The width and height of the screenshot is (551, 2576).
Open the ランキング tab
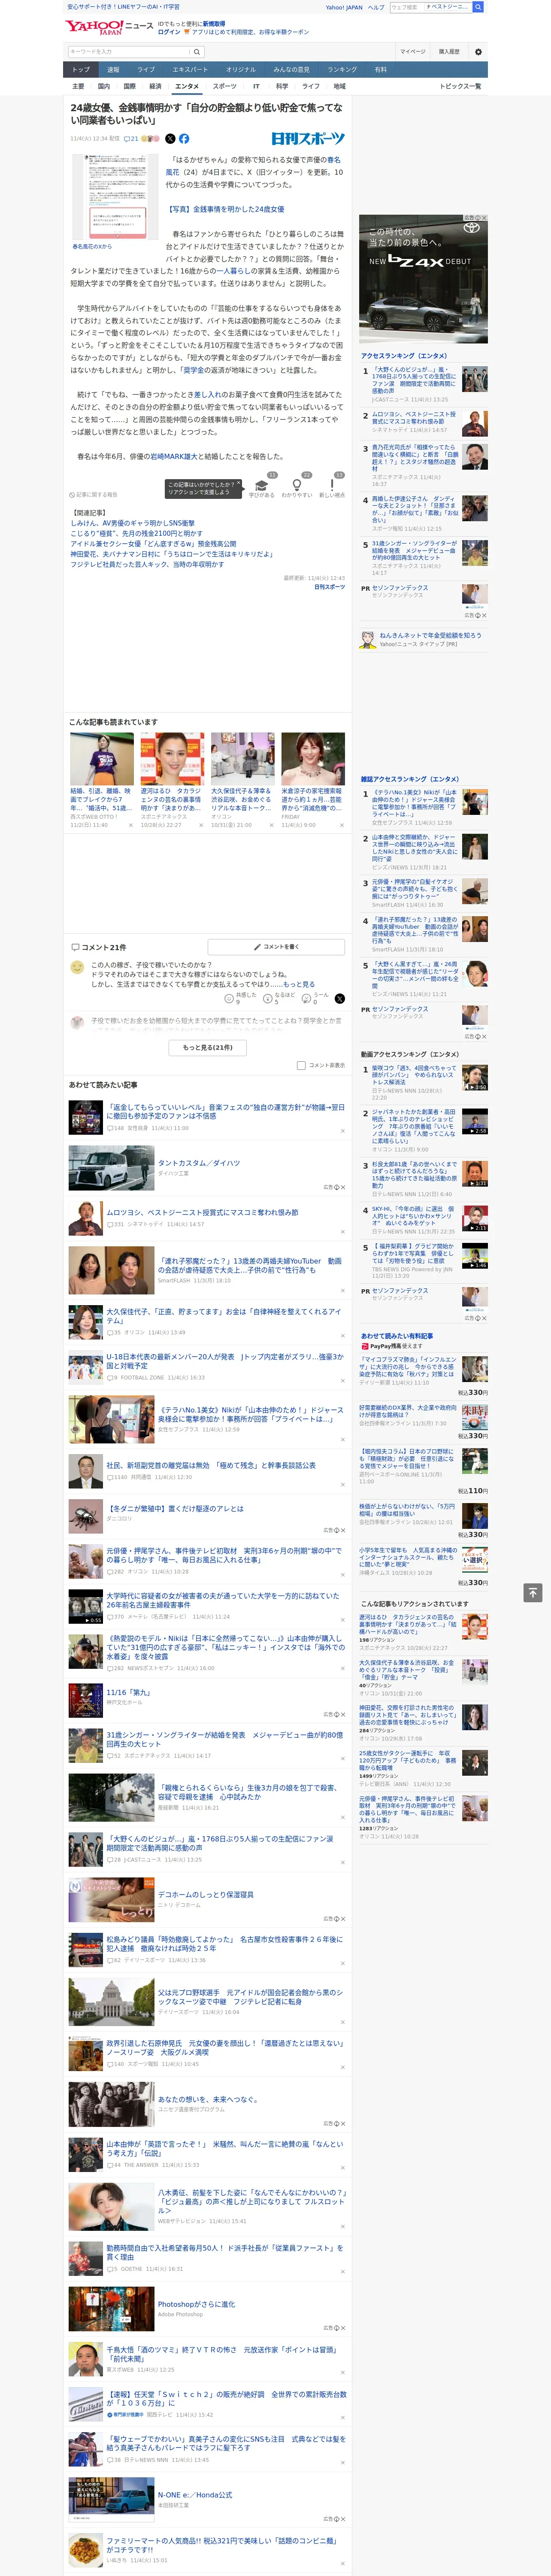coord(342,69)
